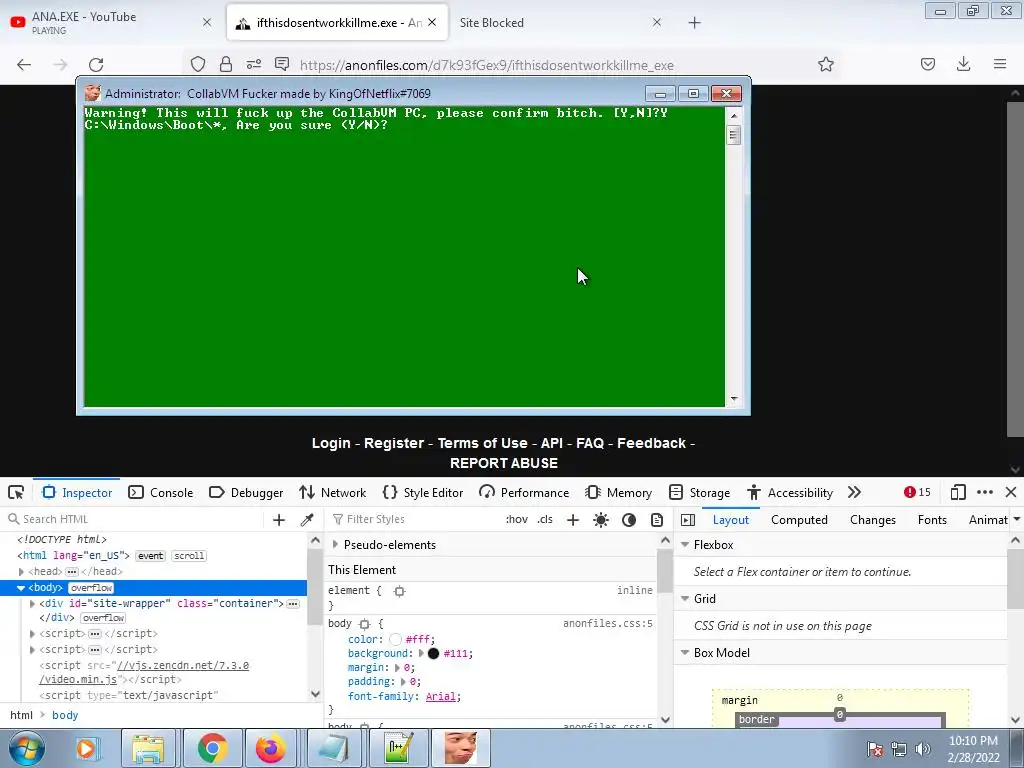Switch to the Fonts sidebar tab
The width and height of the screenshot is (1024, 768).
pyautogui.click(x=932, y=520)
